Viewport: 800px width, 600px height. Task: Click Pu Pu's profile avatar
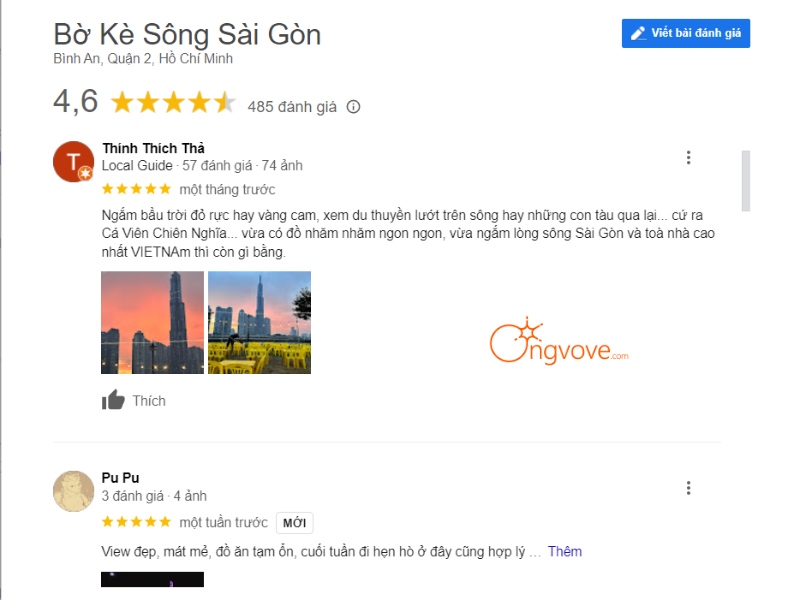[x=73, y=491]
